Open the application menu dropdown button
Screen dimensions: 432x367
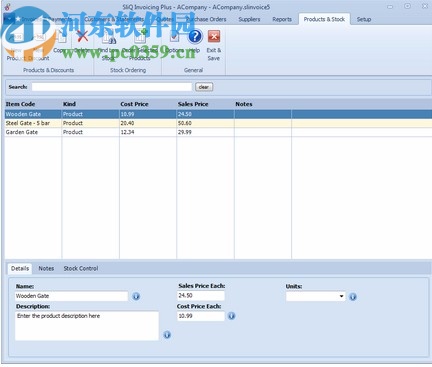click(9, 19)
